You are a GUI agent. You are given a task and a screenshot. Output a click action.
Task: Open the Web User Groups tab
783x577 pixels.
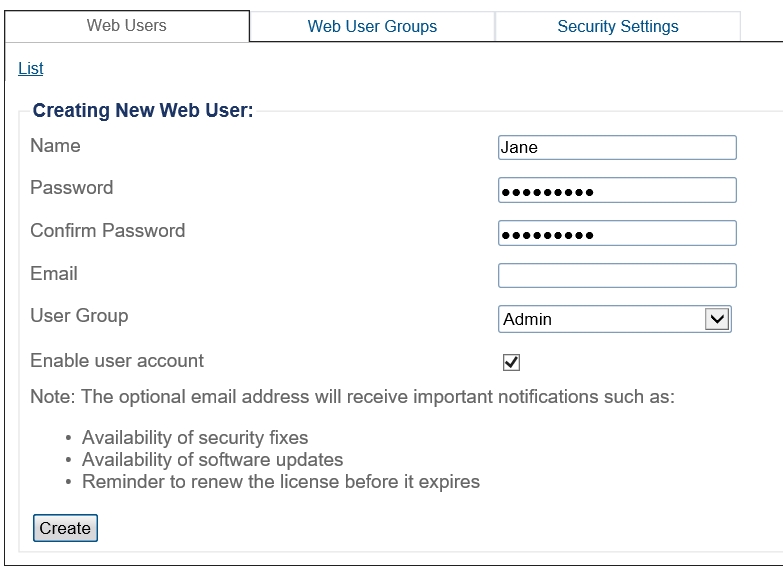pyautogui.click(x=372, y=26)
